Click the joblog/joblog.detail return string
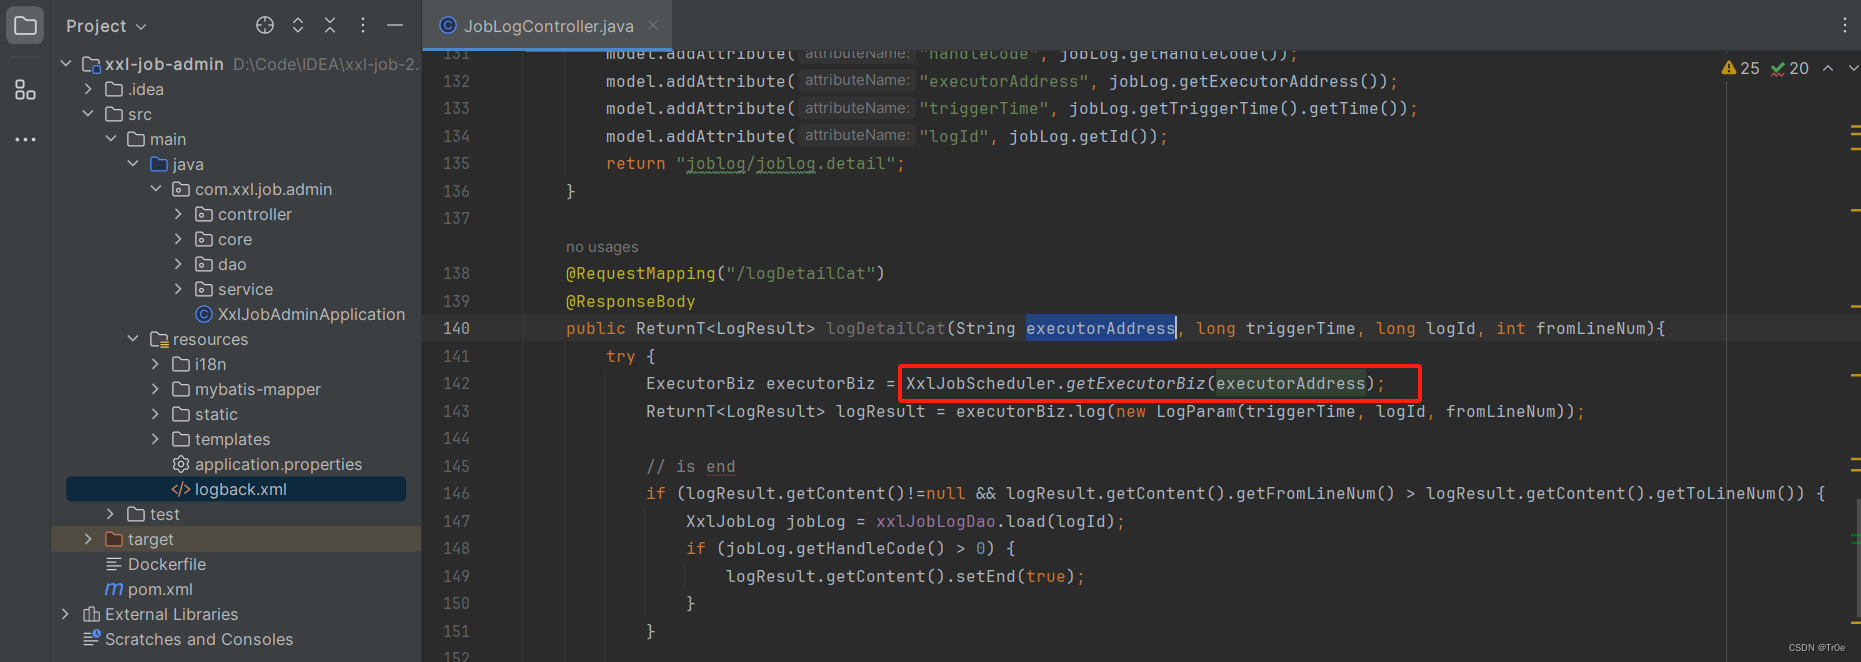 coord(790,163)
